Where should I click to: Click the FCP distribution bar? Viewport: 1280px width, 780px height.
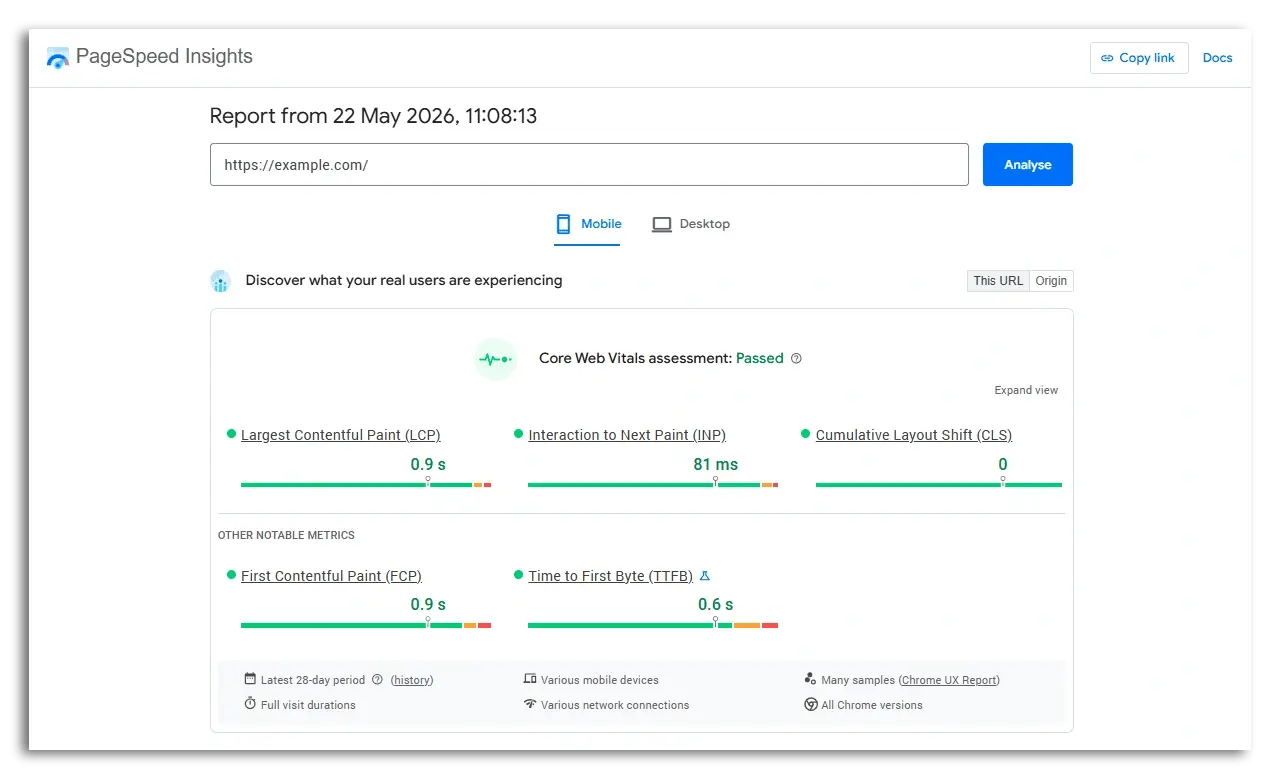(x=366, y=625)
